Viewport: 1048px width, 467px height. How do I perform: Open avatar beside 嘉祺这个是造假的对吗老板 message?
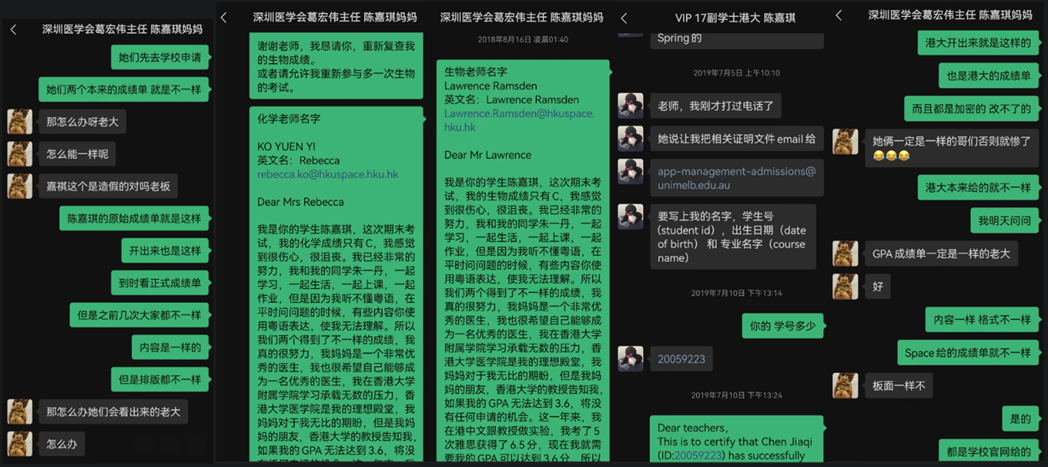pyautogui.click(x=19, y=186)
